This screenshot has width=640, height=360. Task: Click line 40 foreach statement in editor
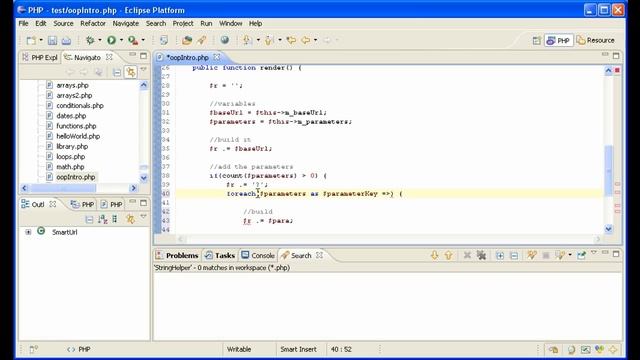[x=314, y=194]
